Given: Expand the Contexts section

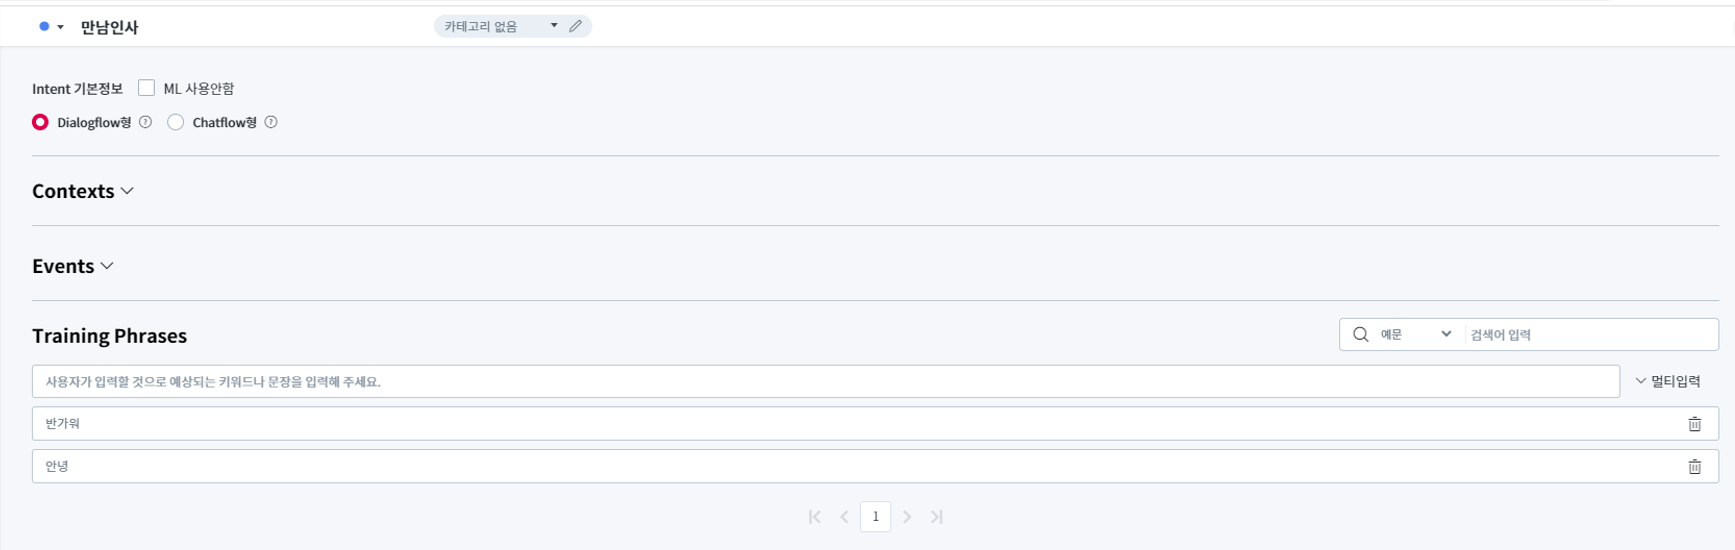Looking at the screenshot, I should tap(83, 191).
